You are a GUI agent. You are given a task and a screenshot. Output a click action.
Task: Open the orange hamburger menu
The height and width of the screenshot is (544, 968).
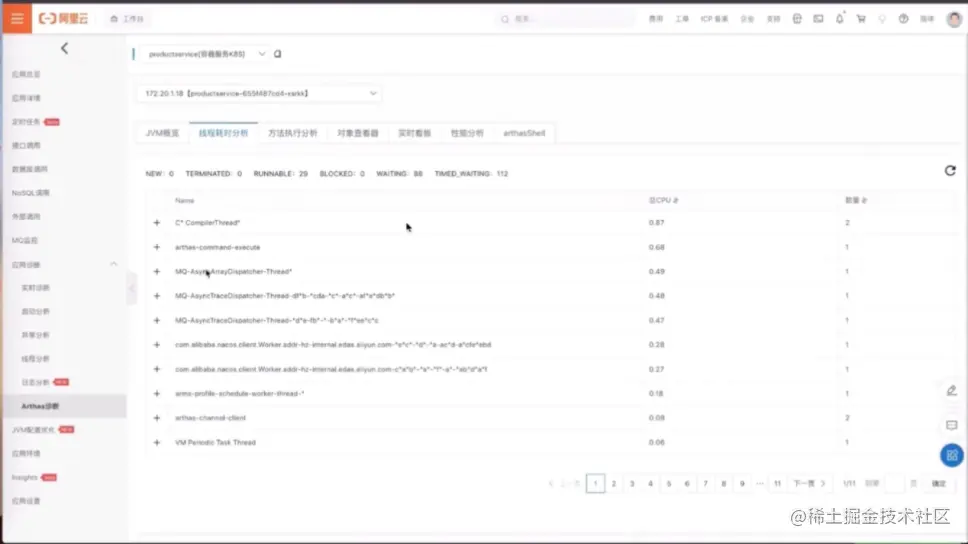17,19
